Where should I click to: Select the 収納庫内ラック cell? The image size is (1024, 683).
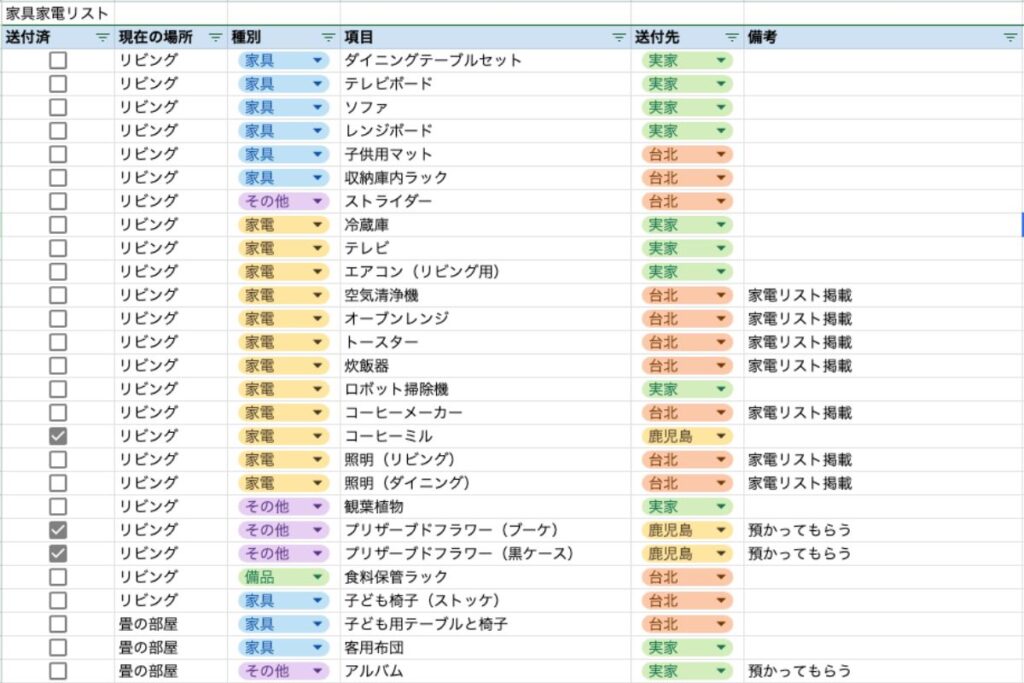coord(485,178)
